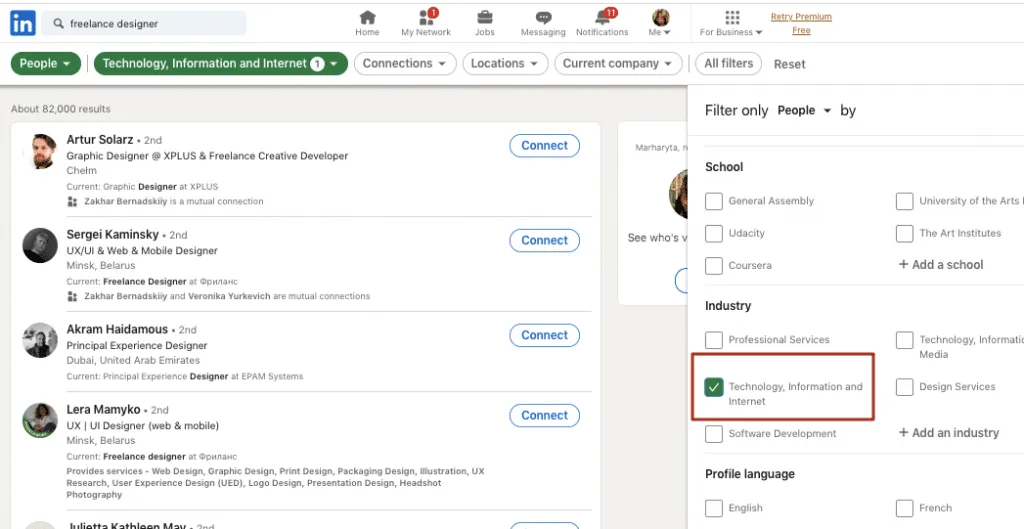Screen dimensions: 1024x529
Task: Check the General Assembly school box
Action: coord(714,201)
